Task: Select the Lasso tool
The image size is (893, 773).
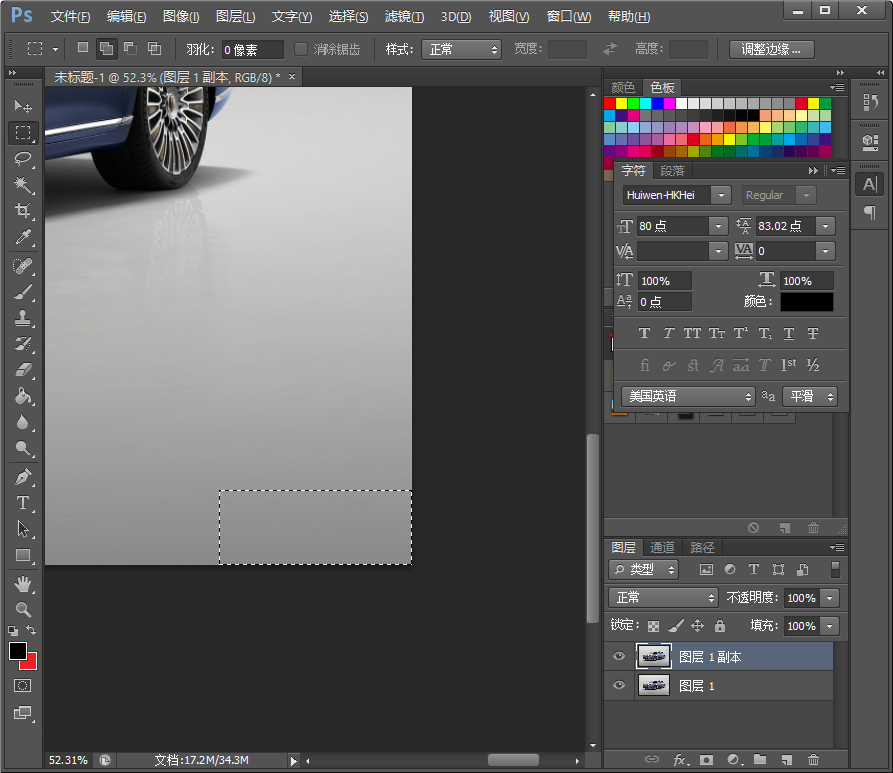Action: coord(23,158)
